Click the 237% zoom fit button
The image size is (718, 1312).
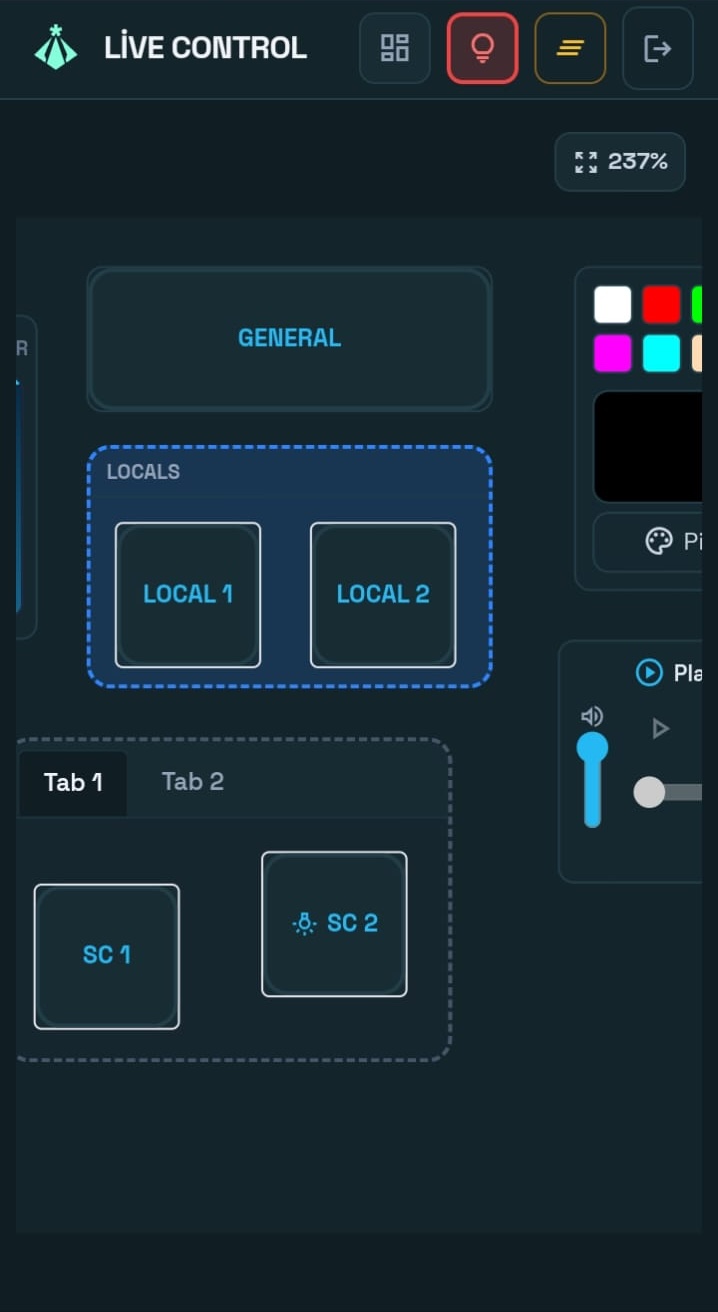[620, 162]
